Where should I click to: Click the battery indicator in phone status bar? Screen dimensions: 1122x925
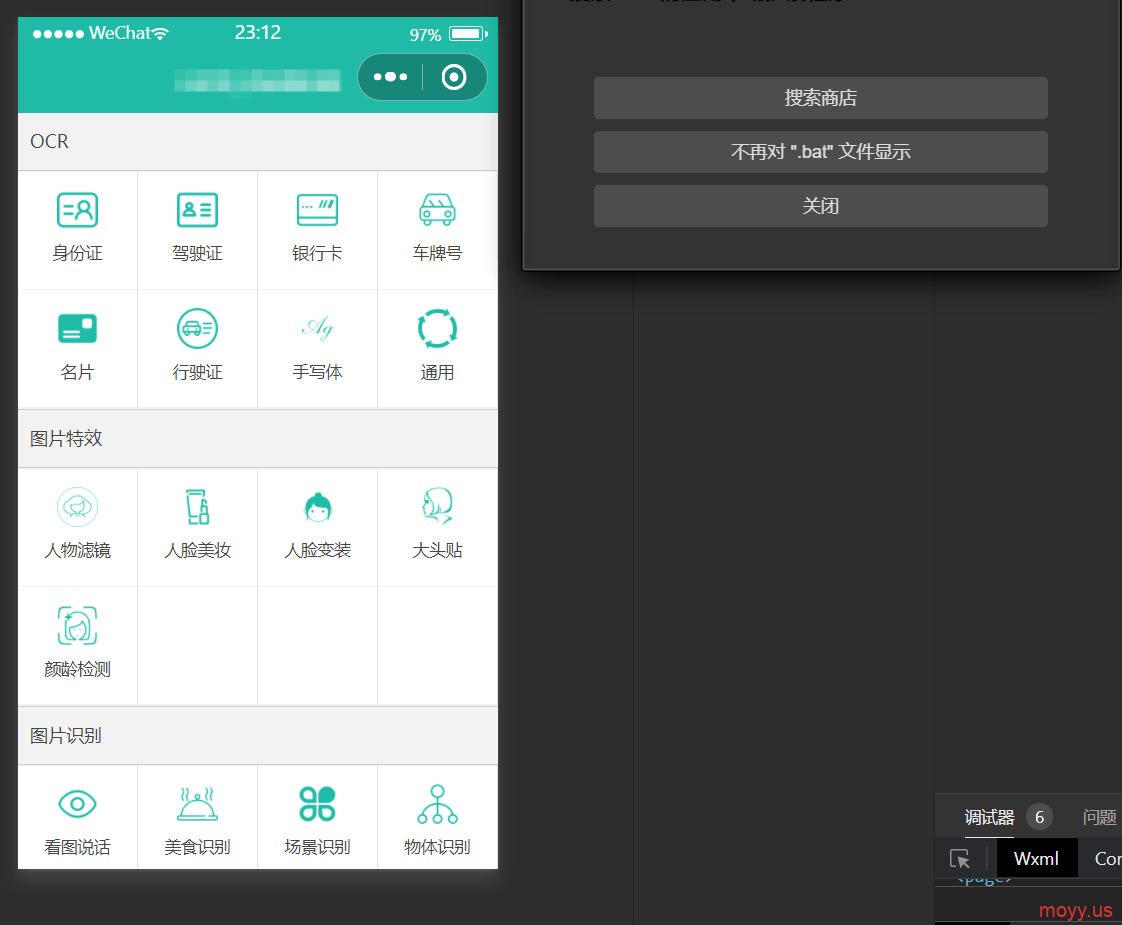tap(468, 34)
